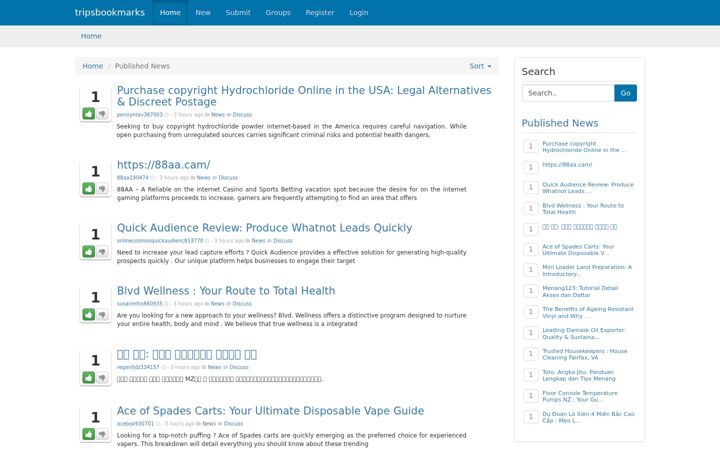
Task: Upvote the Ace of Spades Carts story
Action: 89,434
